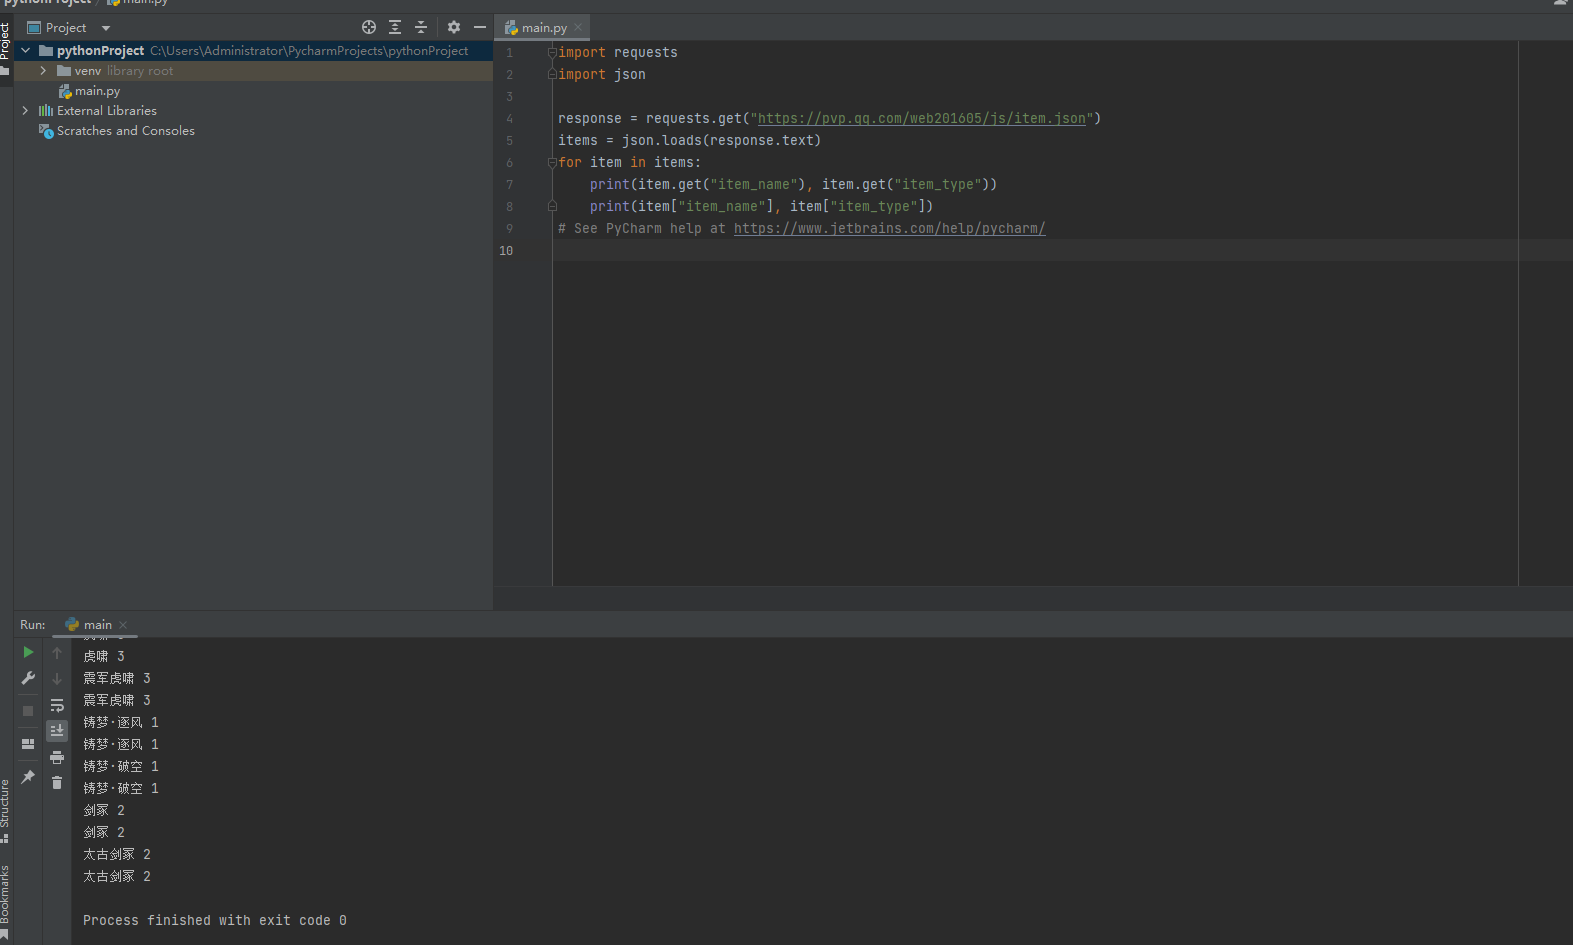The image size is (1573, 945).
Task: Open the jetbrains.com help link in code
Action: [x=889, y=229]
